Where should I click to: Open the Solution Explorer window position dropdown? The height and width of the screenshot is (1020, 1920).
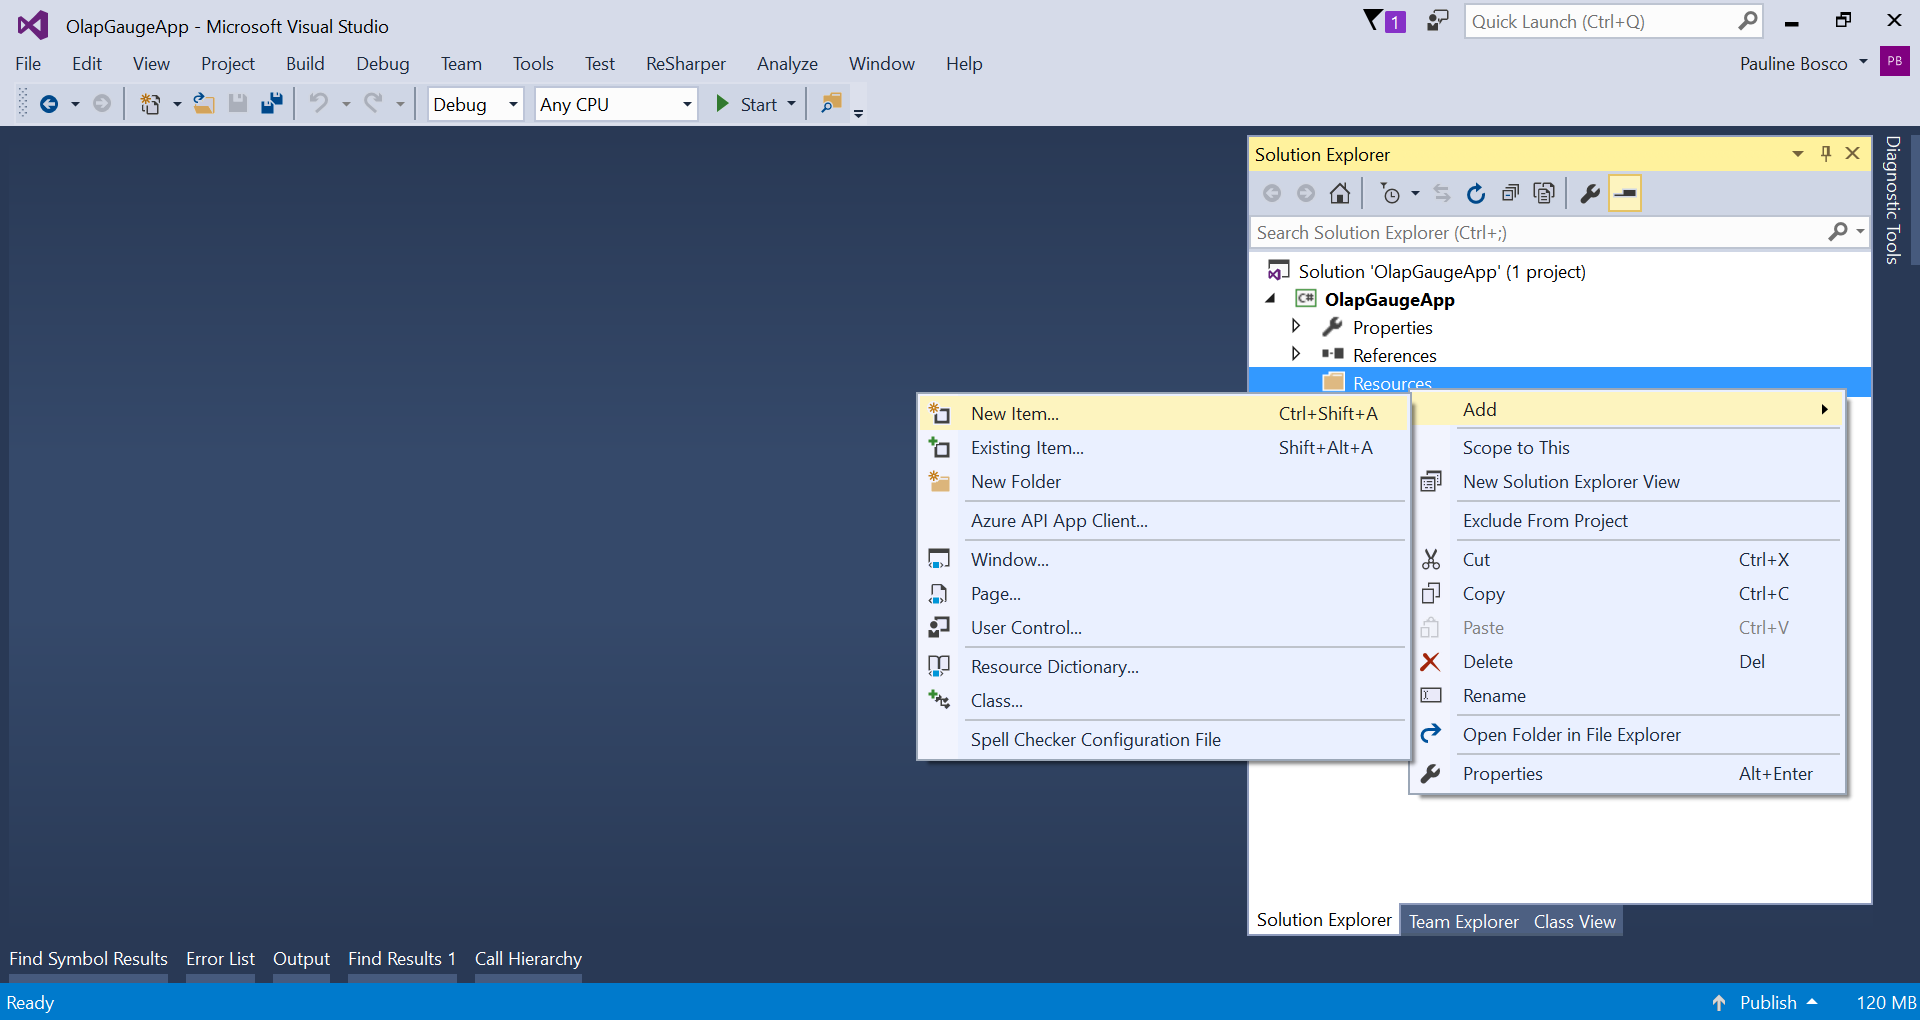(x=1798, y=153)
